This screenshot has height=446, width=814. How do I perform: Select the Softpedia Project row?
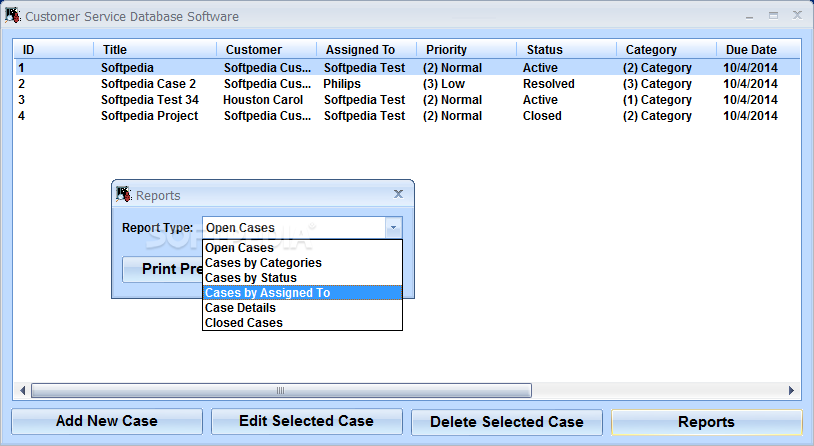408,116
